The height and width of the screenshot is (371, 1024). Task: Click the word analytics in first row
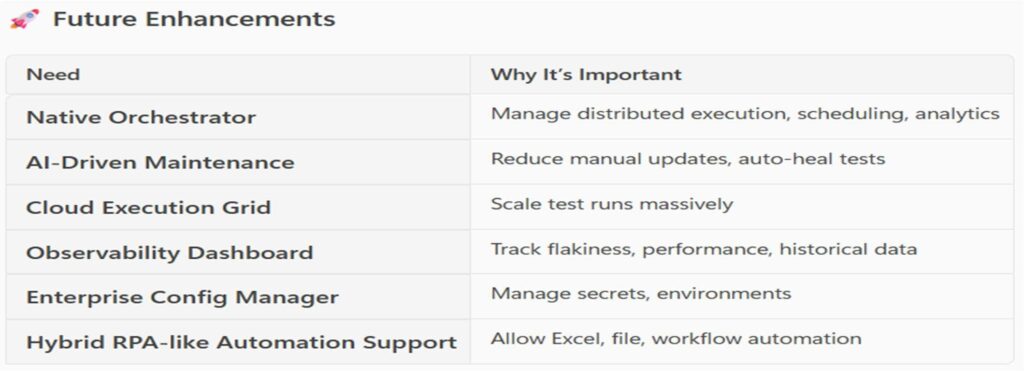pyautogui.click(x=957, y=114)
